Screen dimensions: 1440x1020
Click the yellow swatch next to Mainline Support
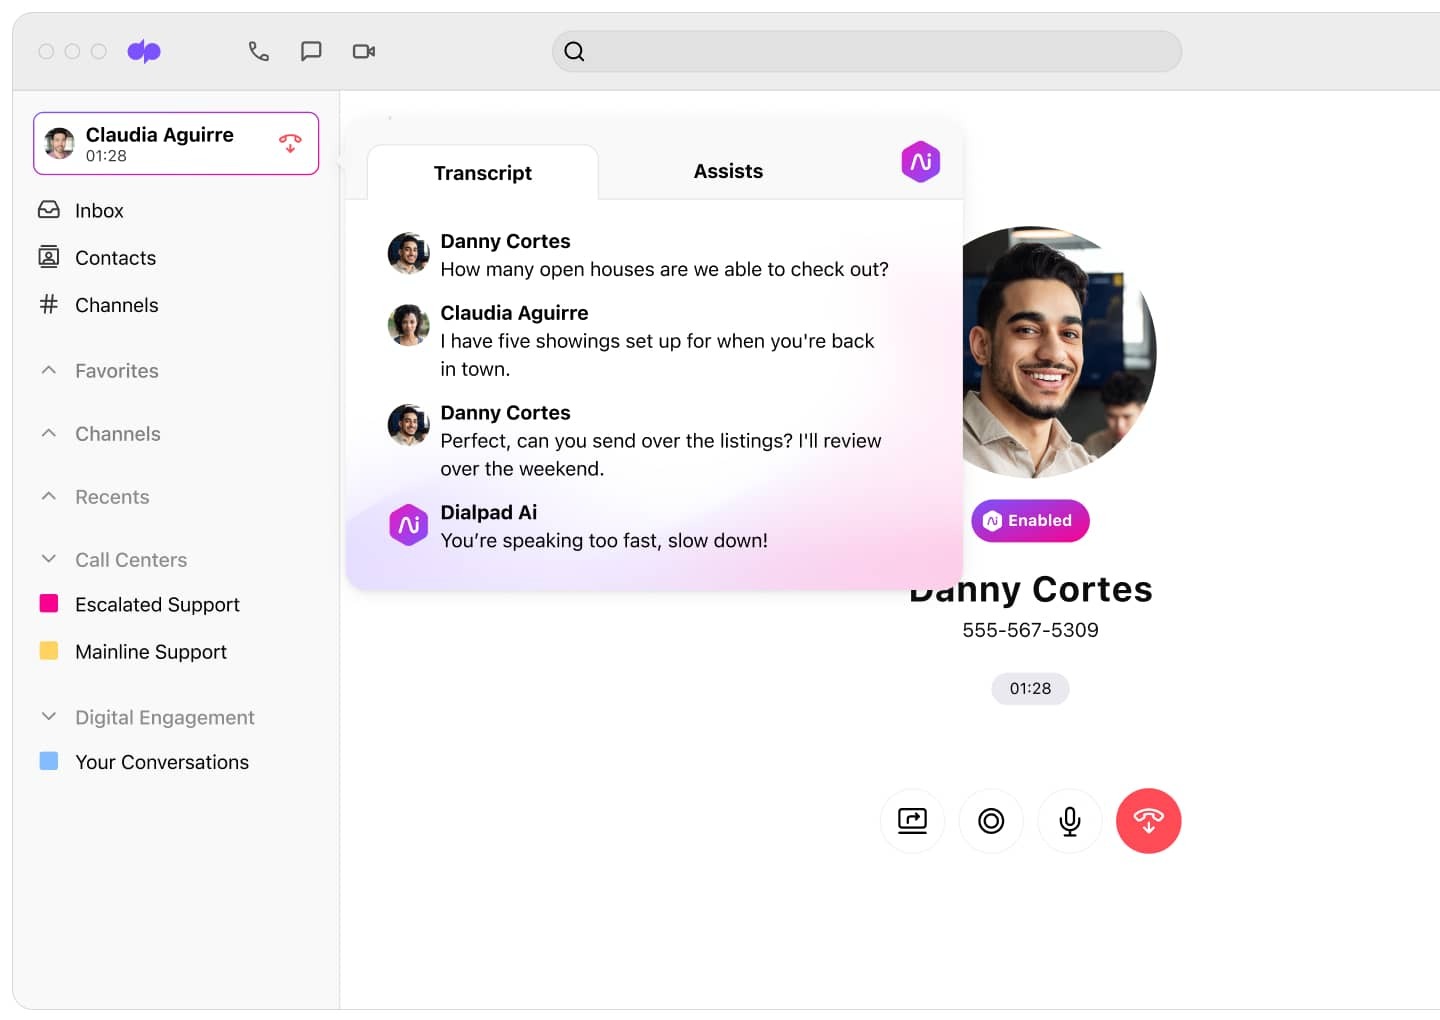48,651
